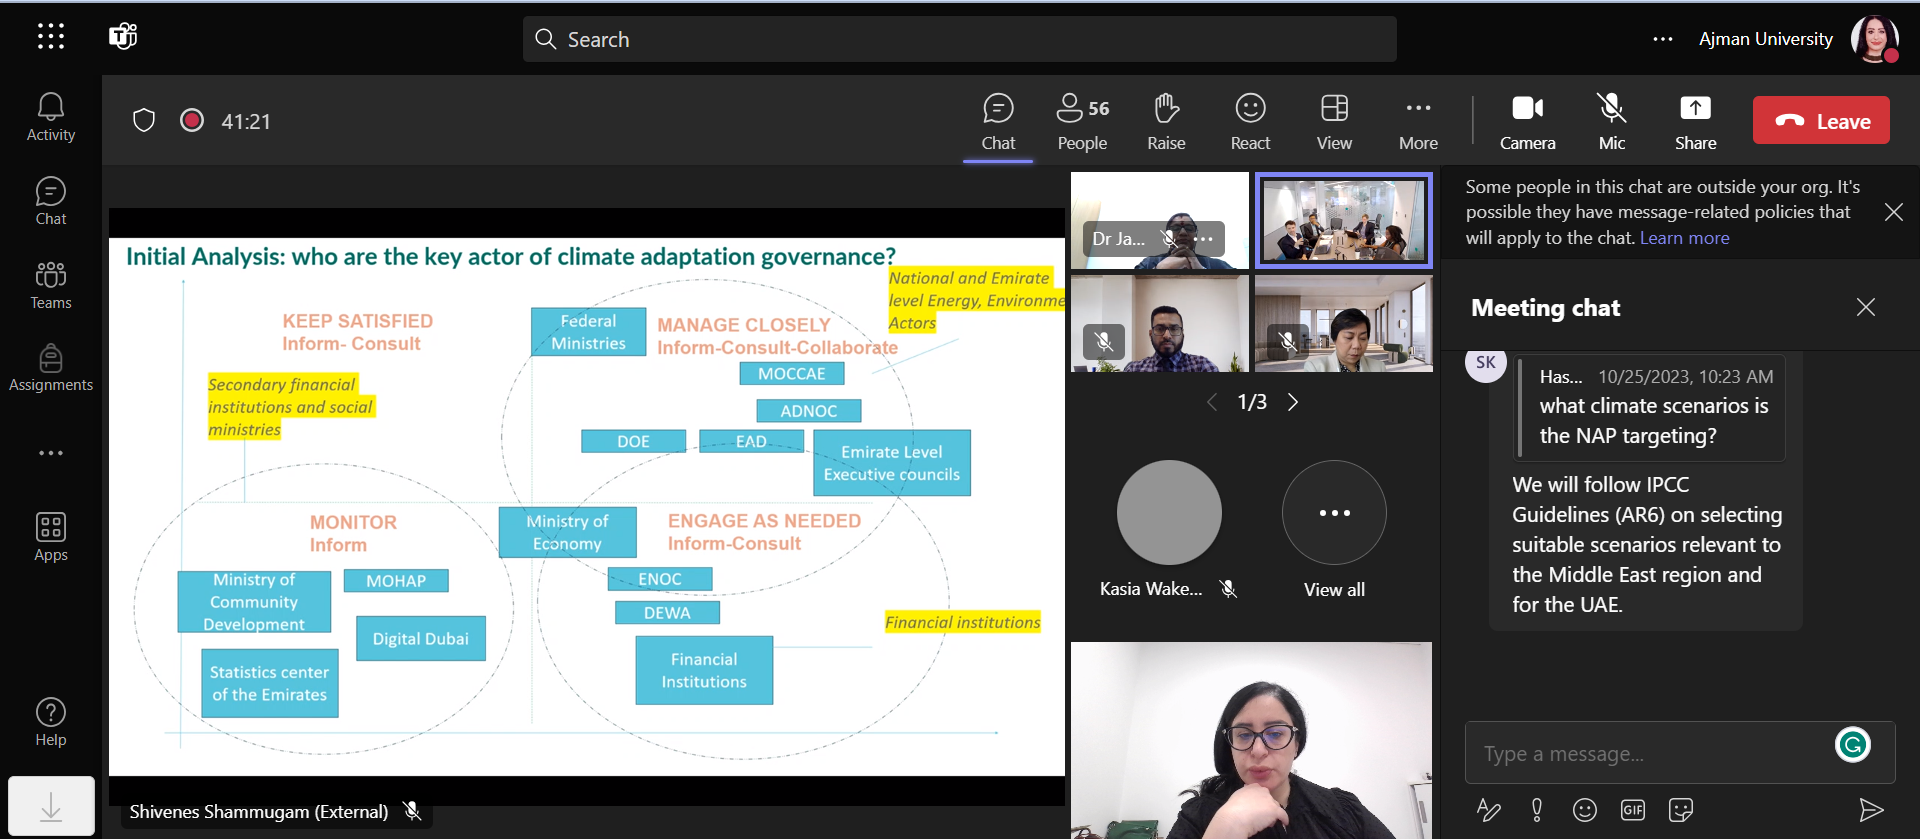Expand the More meeting actions menu
1920x839 pixels.
pos(1418,121)
